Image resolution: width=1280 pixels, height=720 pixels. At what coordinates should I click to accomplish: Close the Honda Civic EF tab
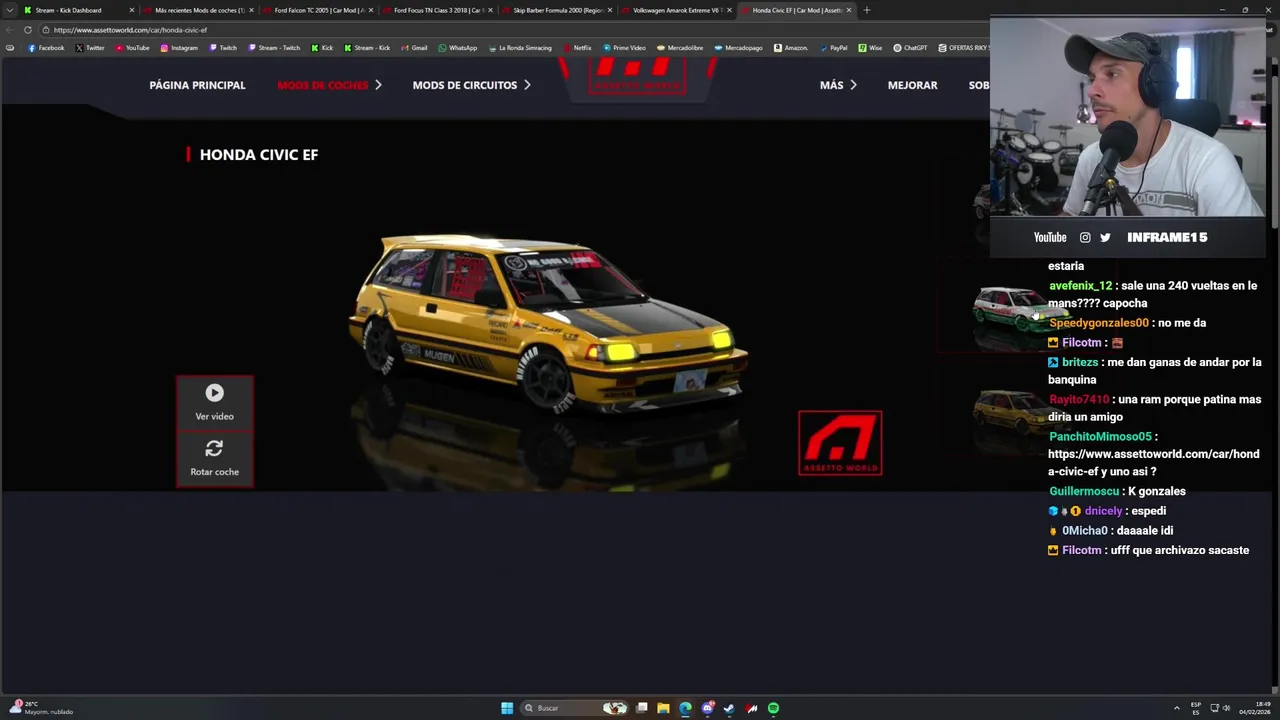(849, 10)
